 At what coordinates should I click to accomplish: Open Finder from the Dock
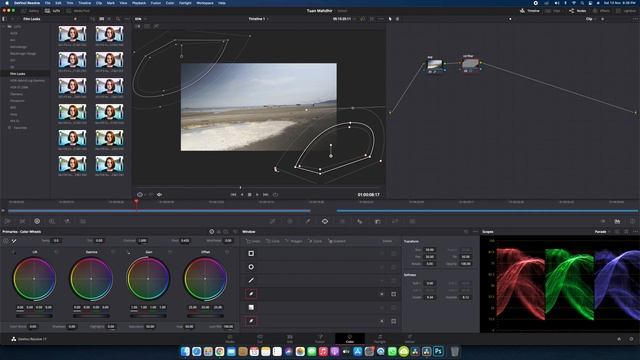[185, 351]
